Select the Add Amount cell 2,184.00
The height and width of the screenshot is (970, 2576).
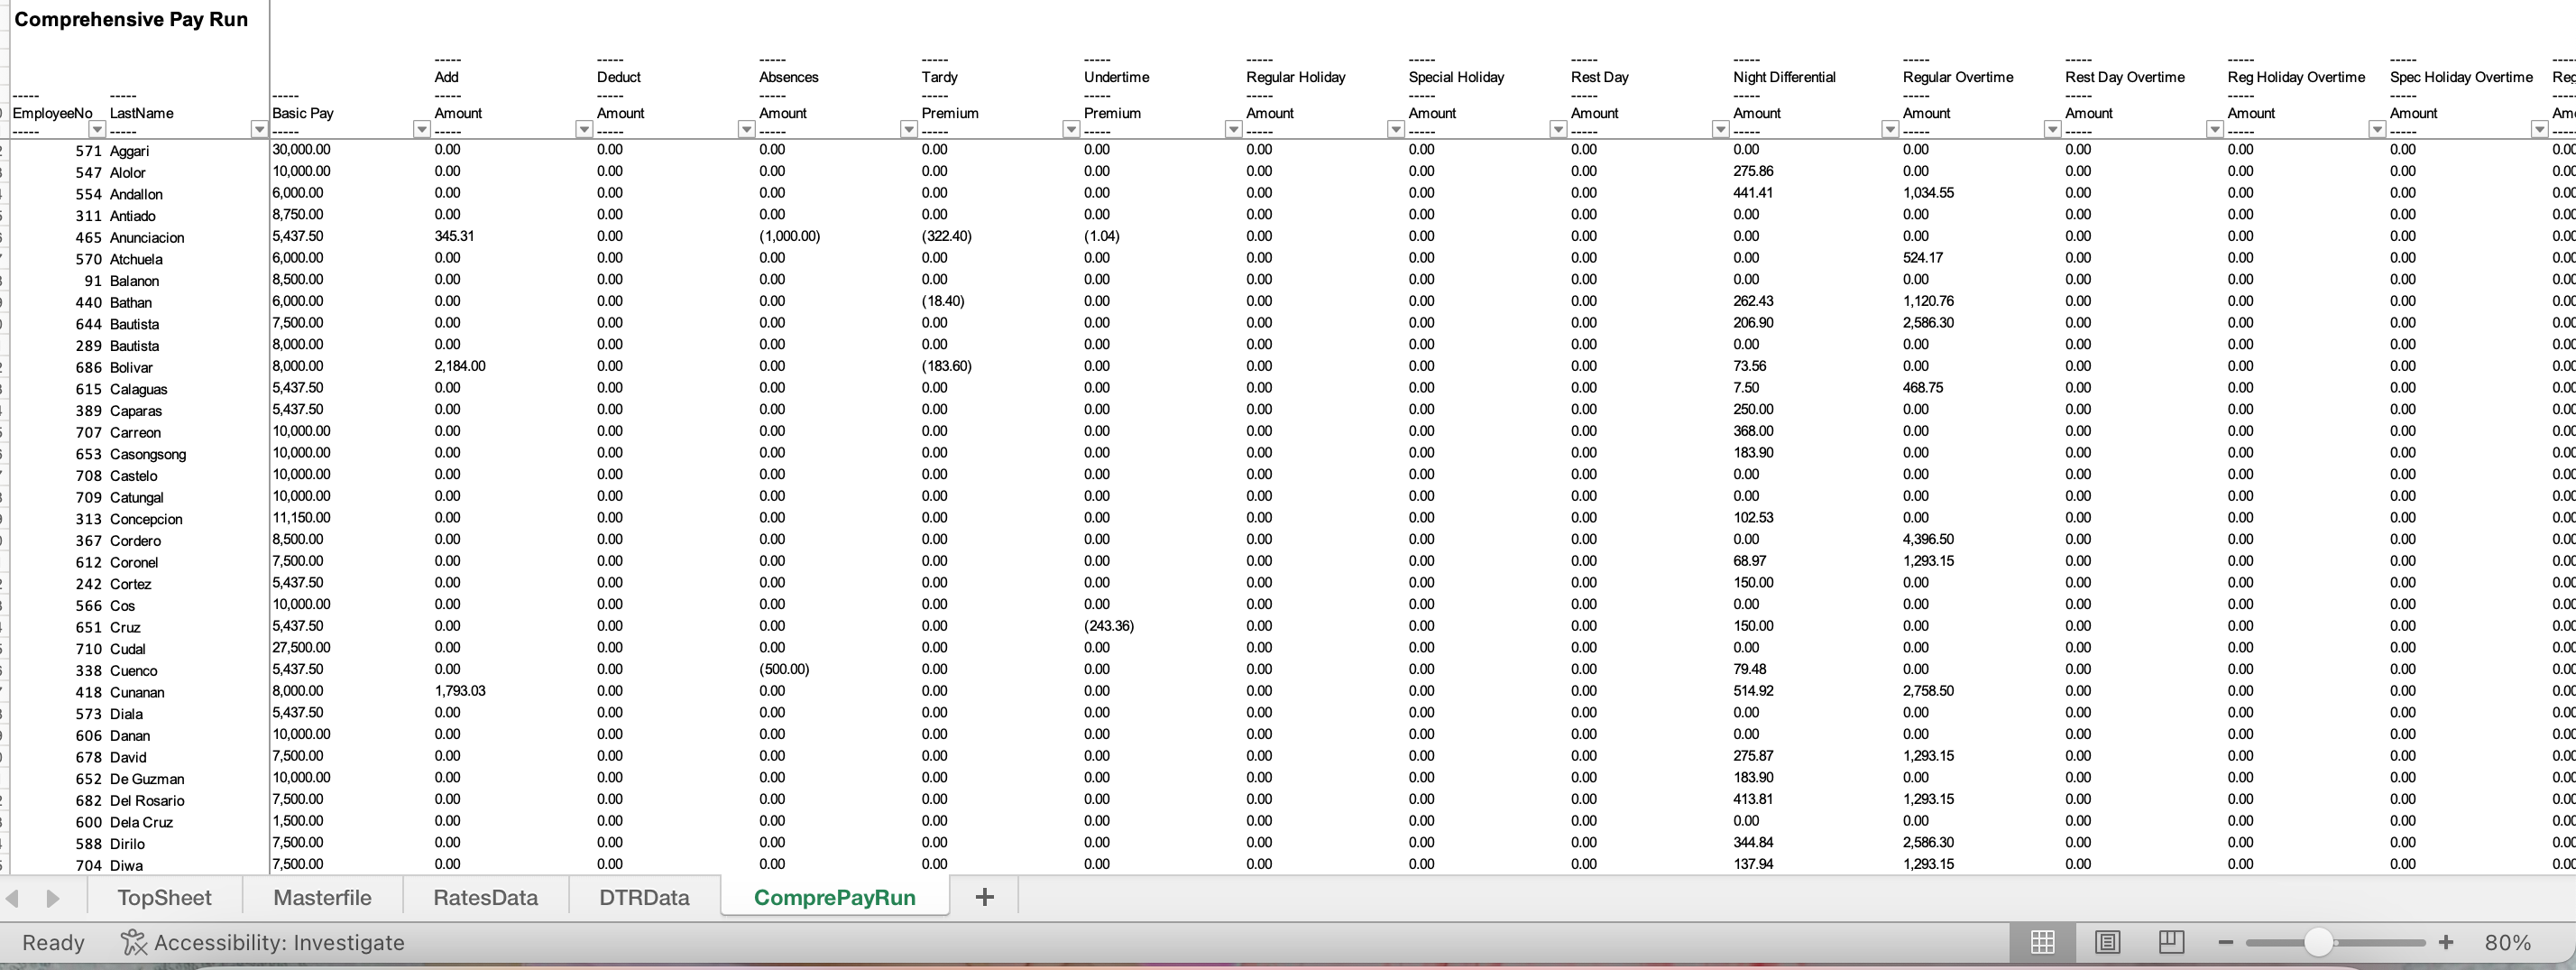click(x=460, y=366)
